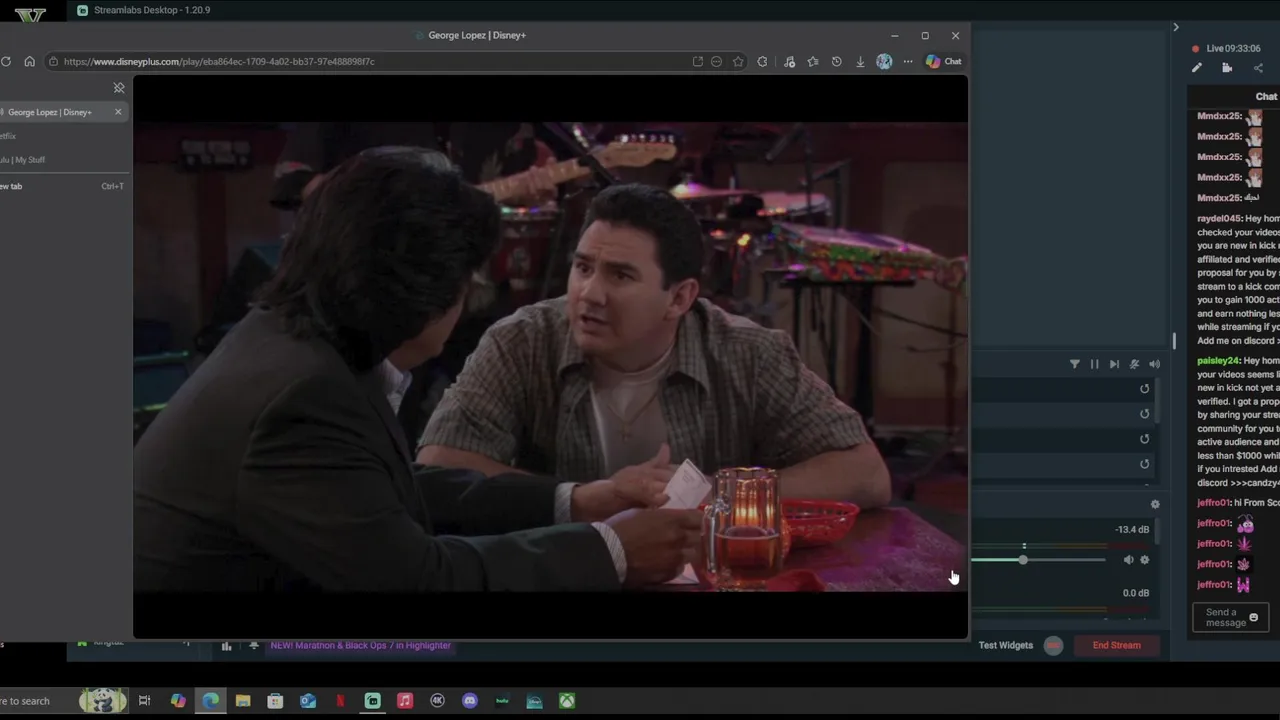Go to browser home page icon
Screen dimensions: 1280x720
point(29,62)
